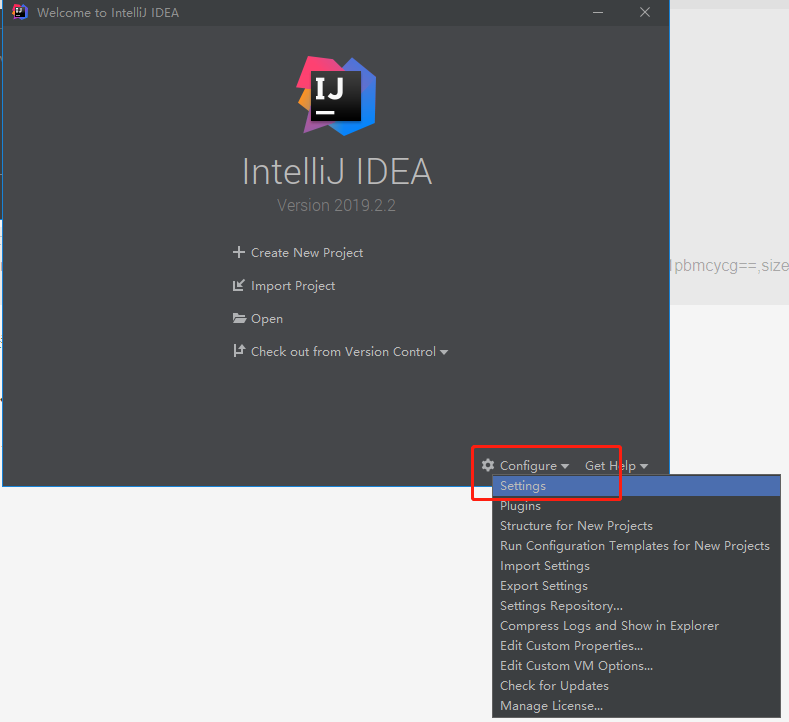This screenshot has height=722, width=789.
Task: Open Run Configuration Templates for New Projects
Action: pos(636,546)
